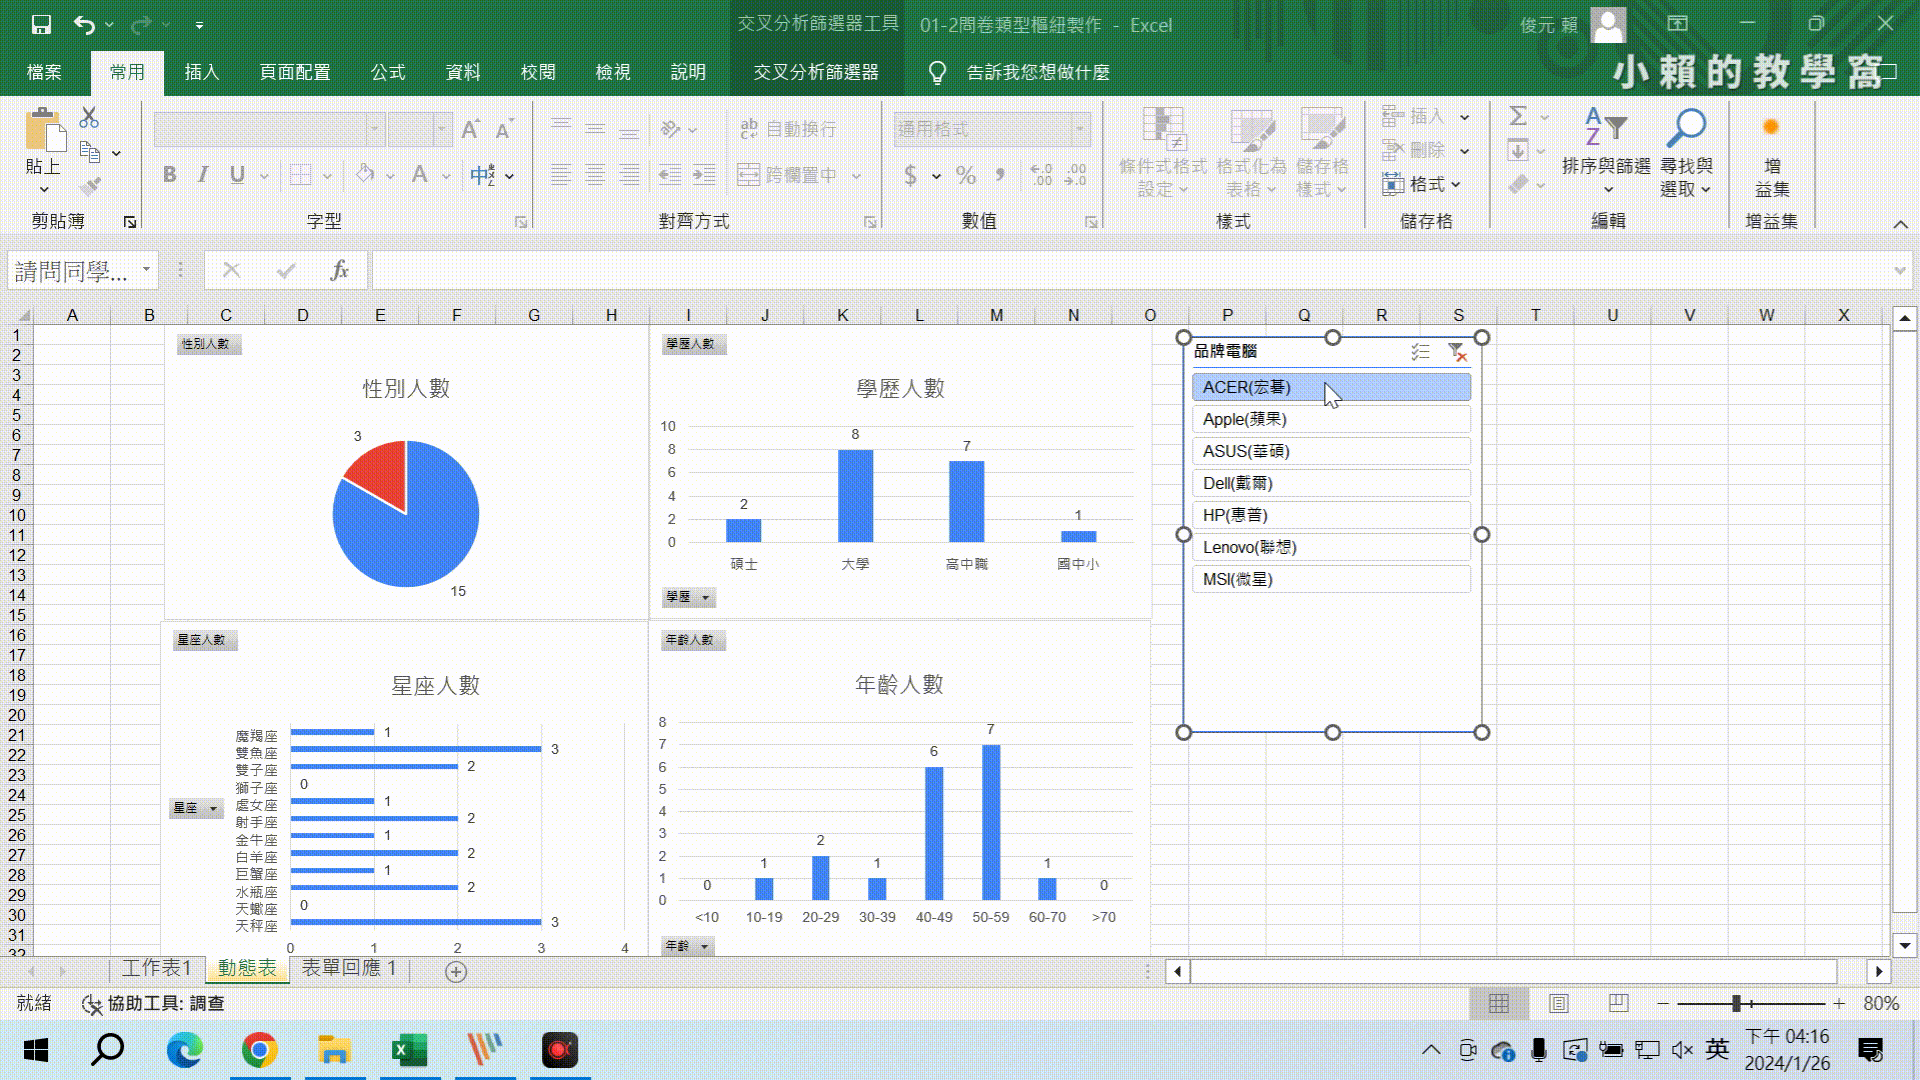
Task: Open 排序與篩選 sort and filter tool
Action: pyautogui.click(x=1606, y=152)
